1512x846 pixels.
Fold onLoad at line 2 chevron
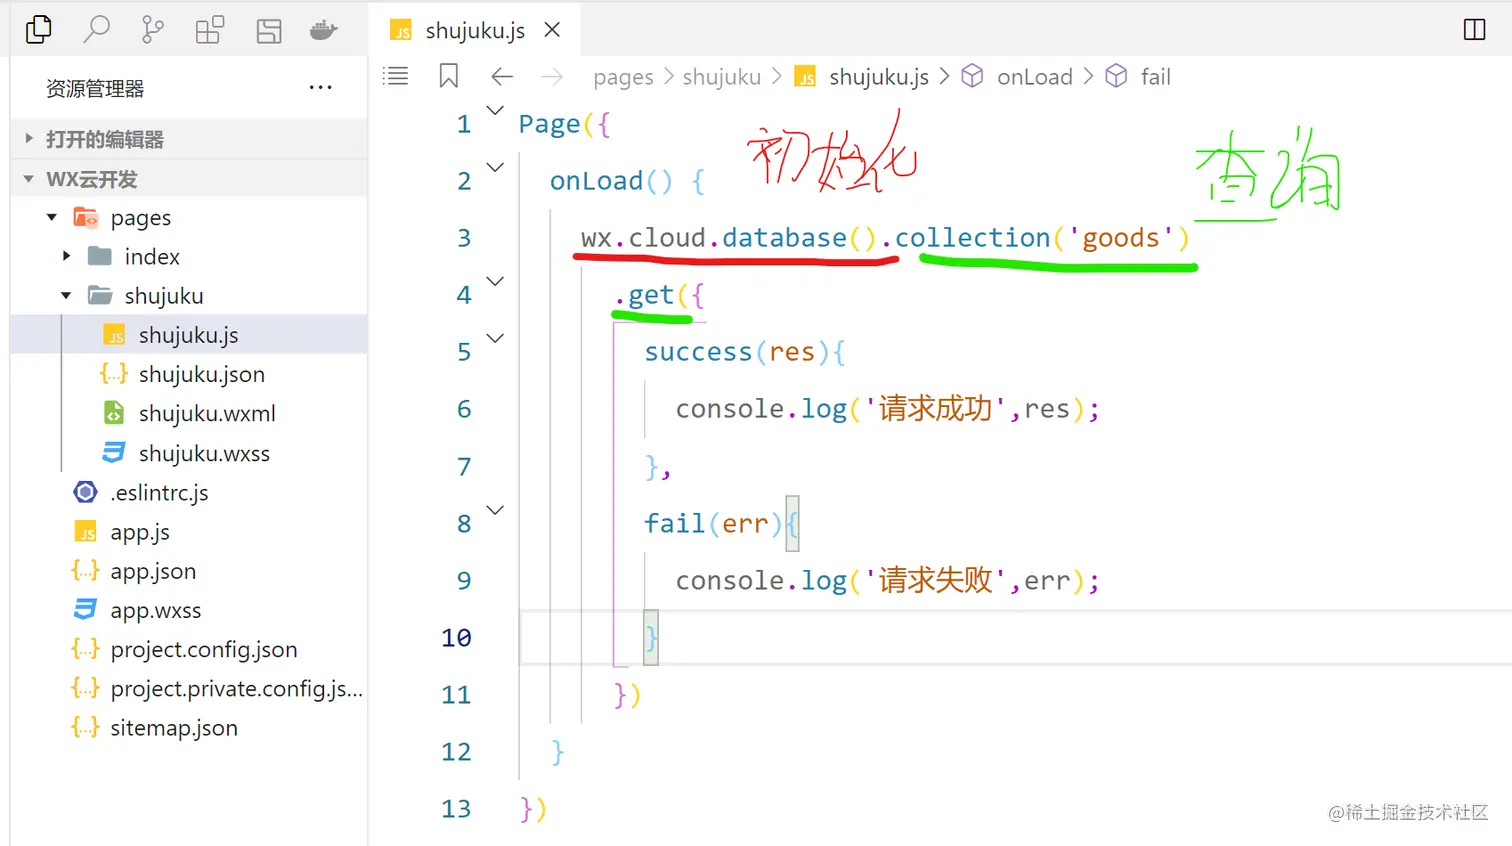pos(495,167)
